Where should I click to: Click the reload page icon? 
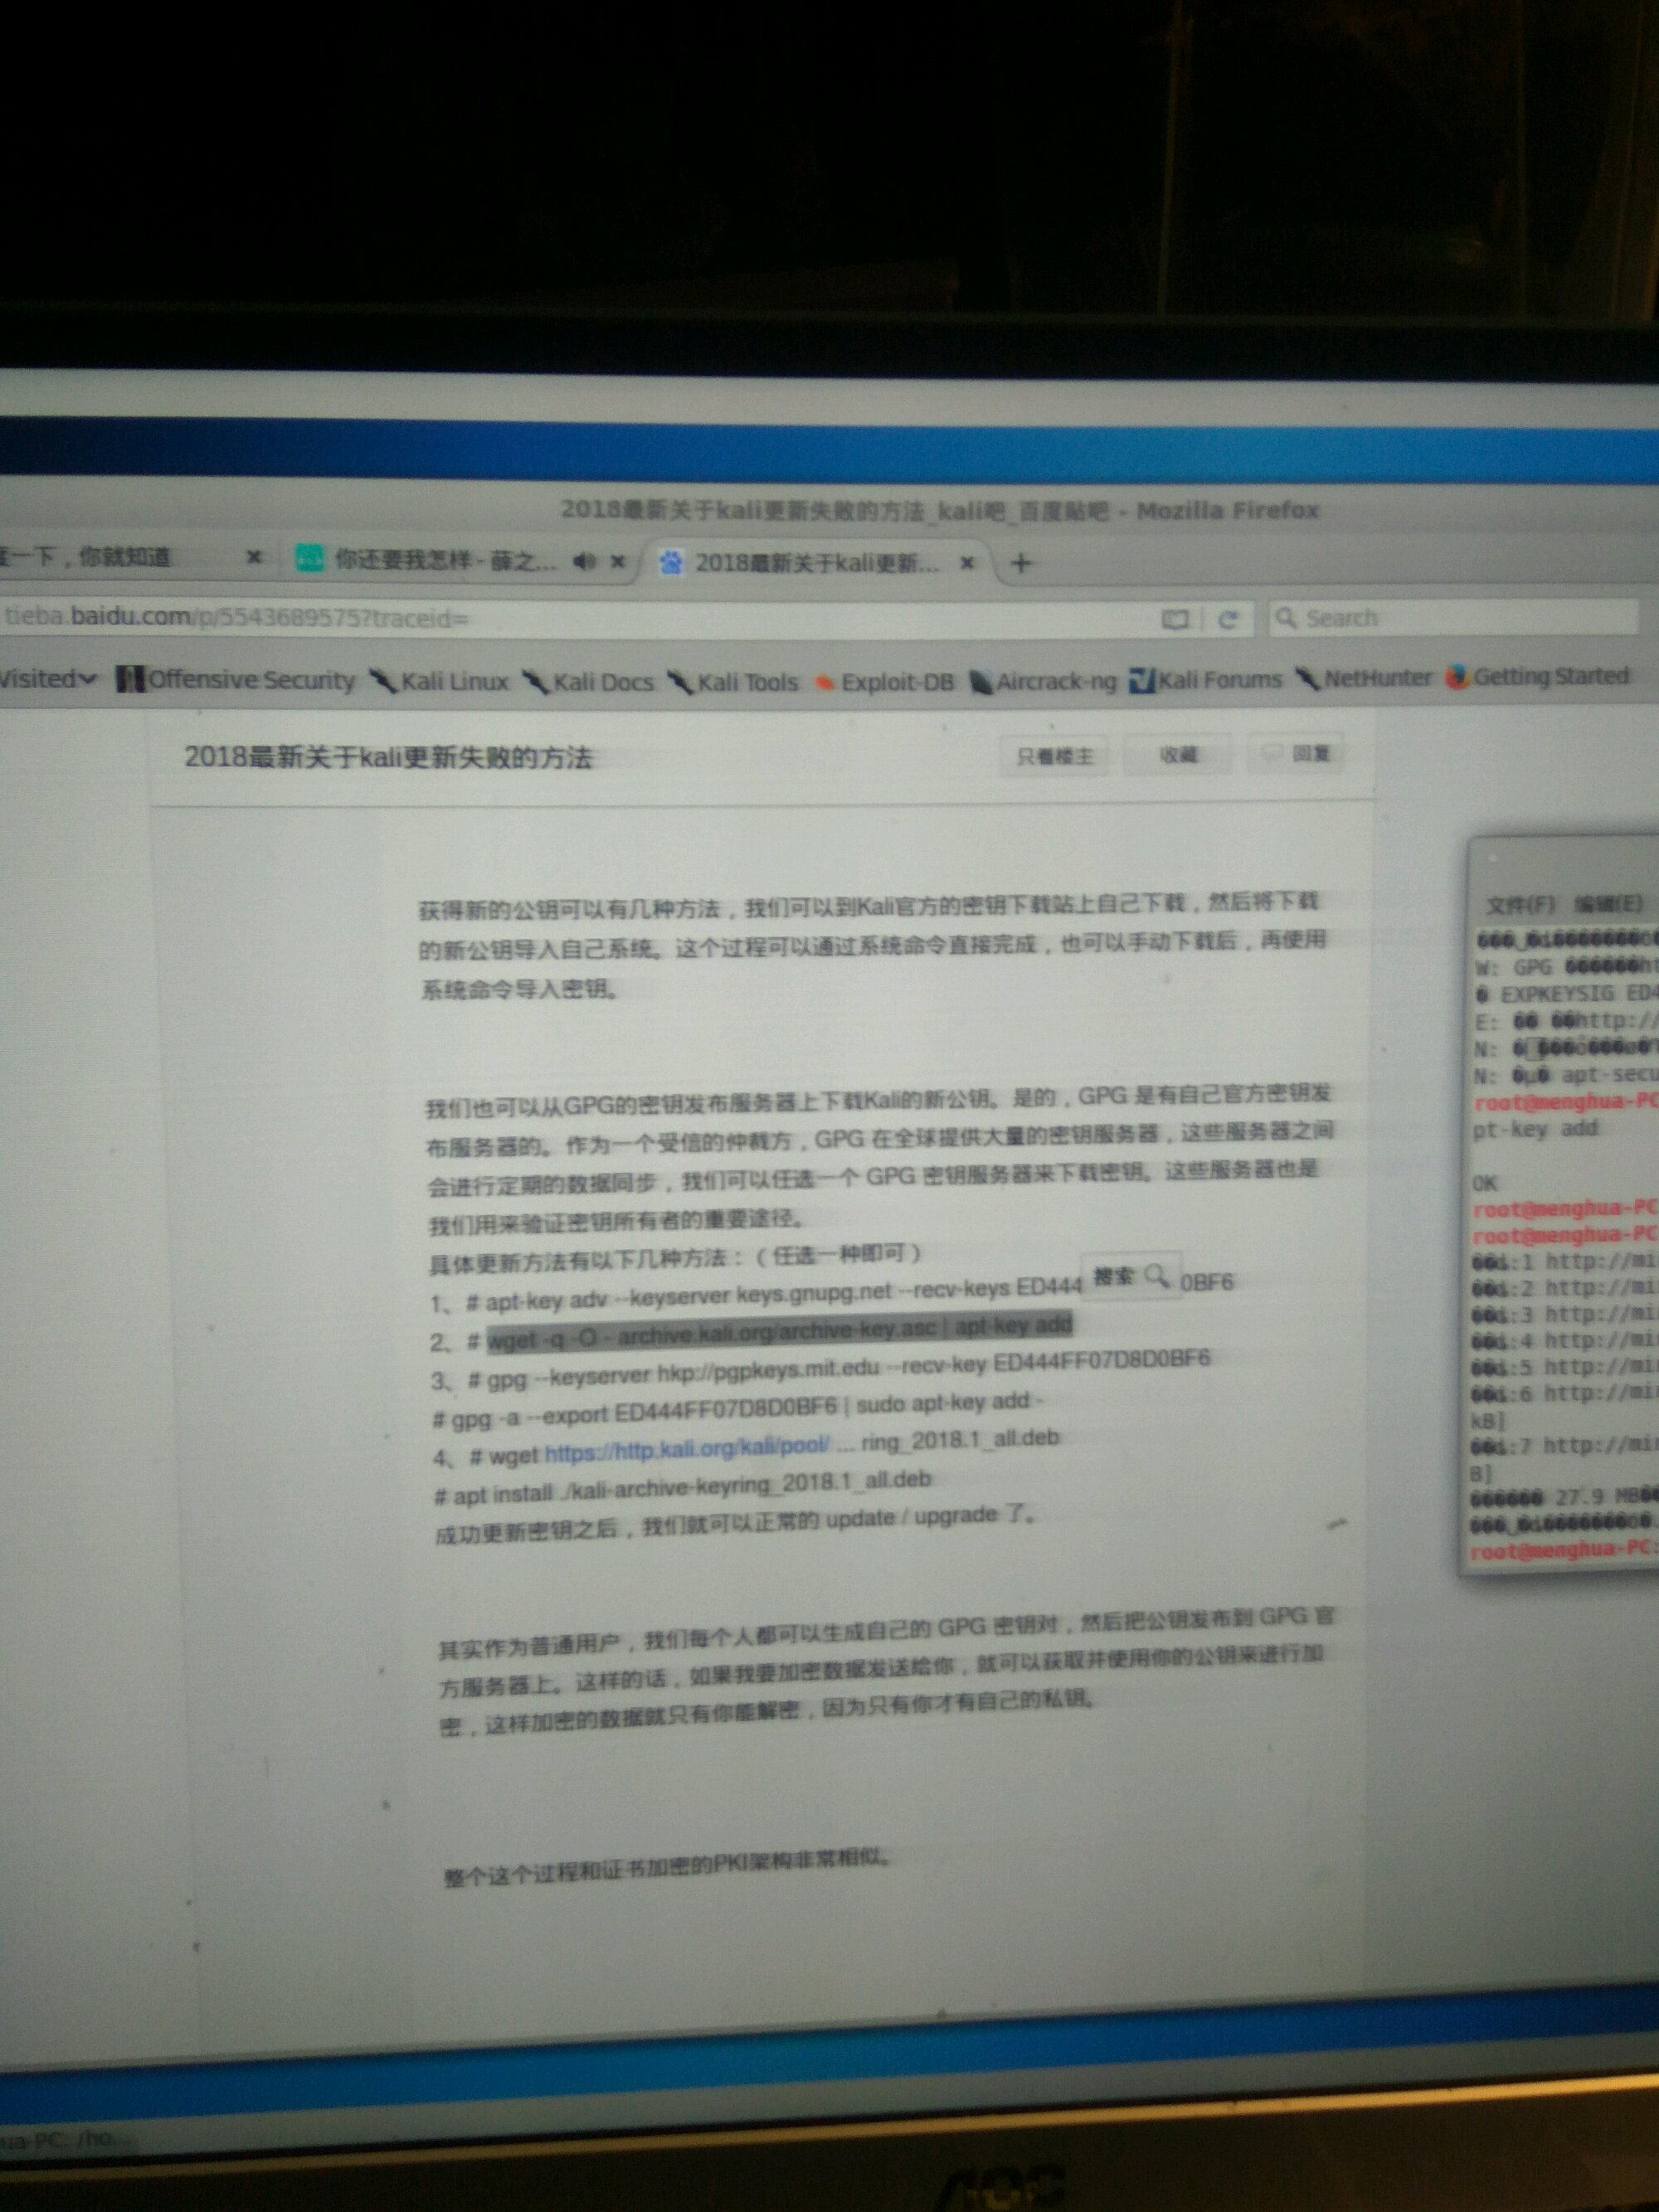click(x=1228, y=619)
